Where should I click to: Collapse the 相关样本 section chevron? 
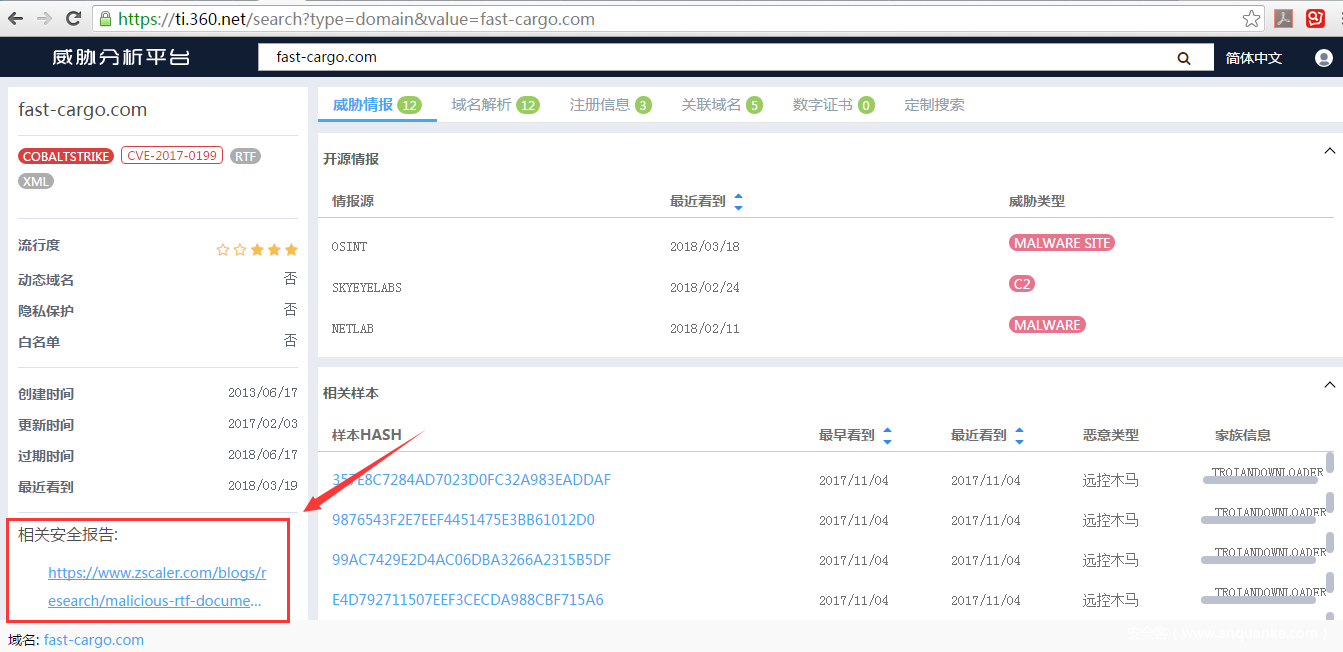point(1329,385)
